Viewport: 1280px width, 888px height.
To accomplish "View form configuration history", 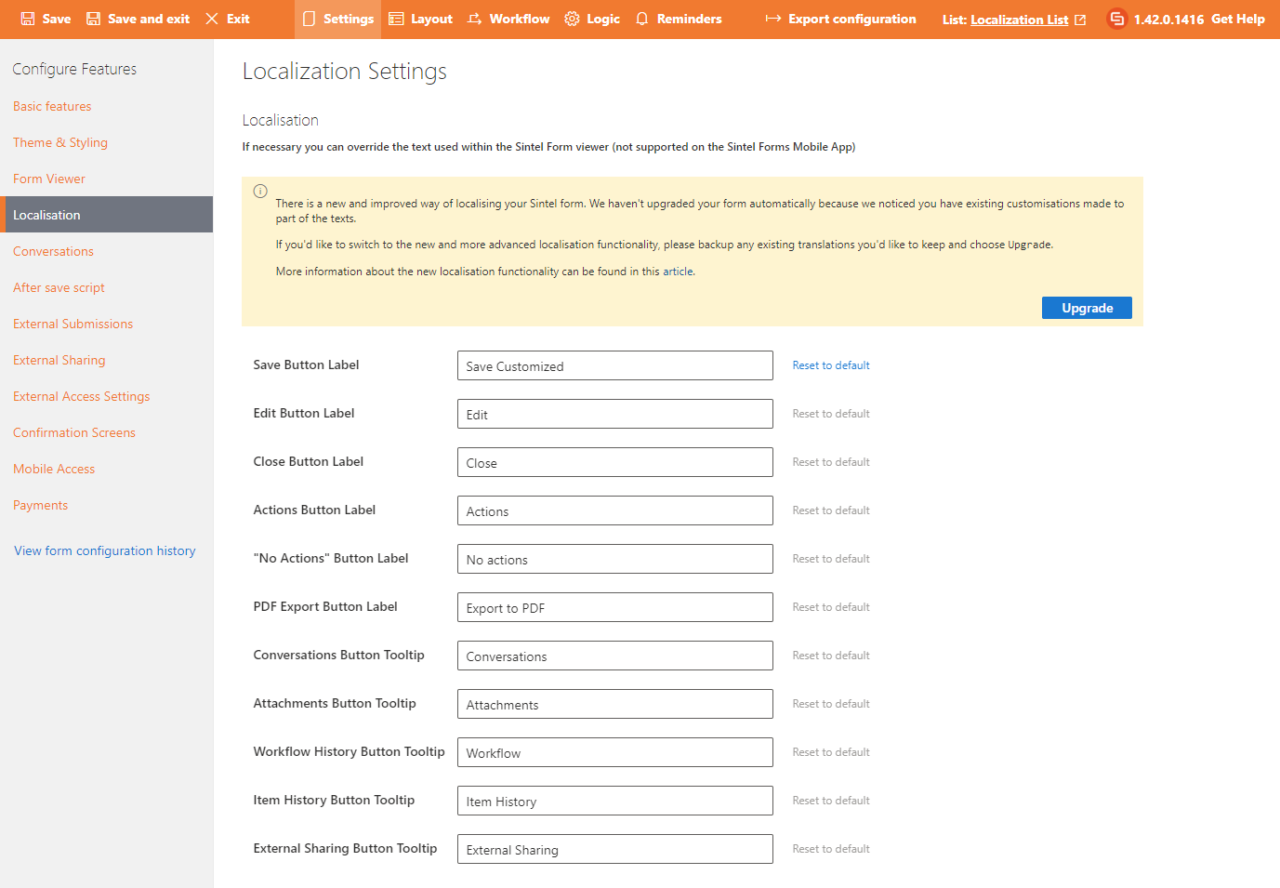I will pyautogui.click(x=104, y=550).
